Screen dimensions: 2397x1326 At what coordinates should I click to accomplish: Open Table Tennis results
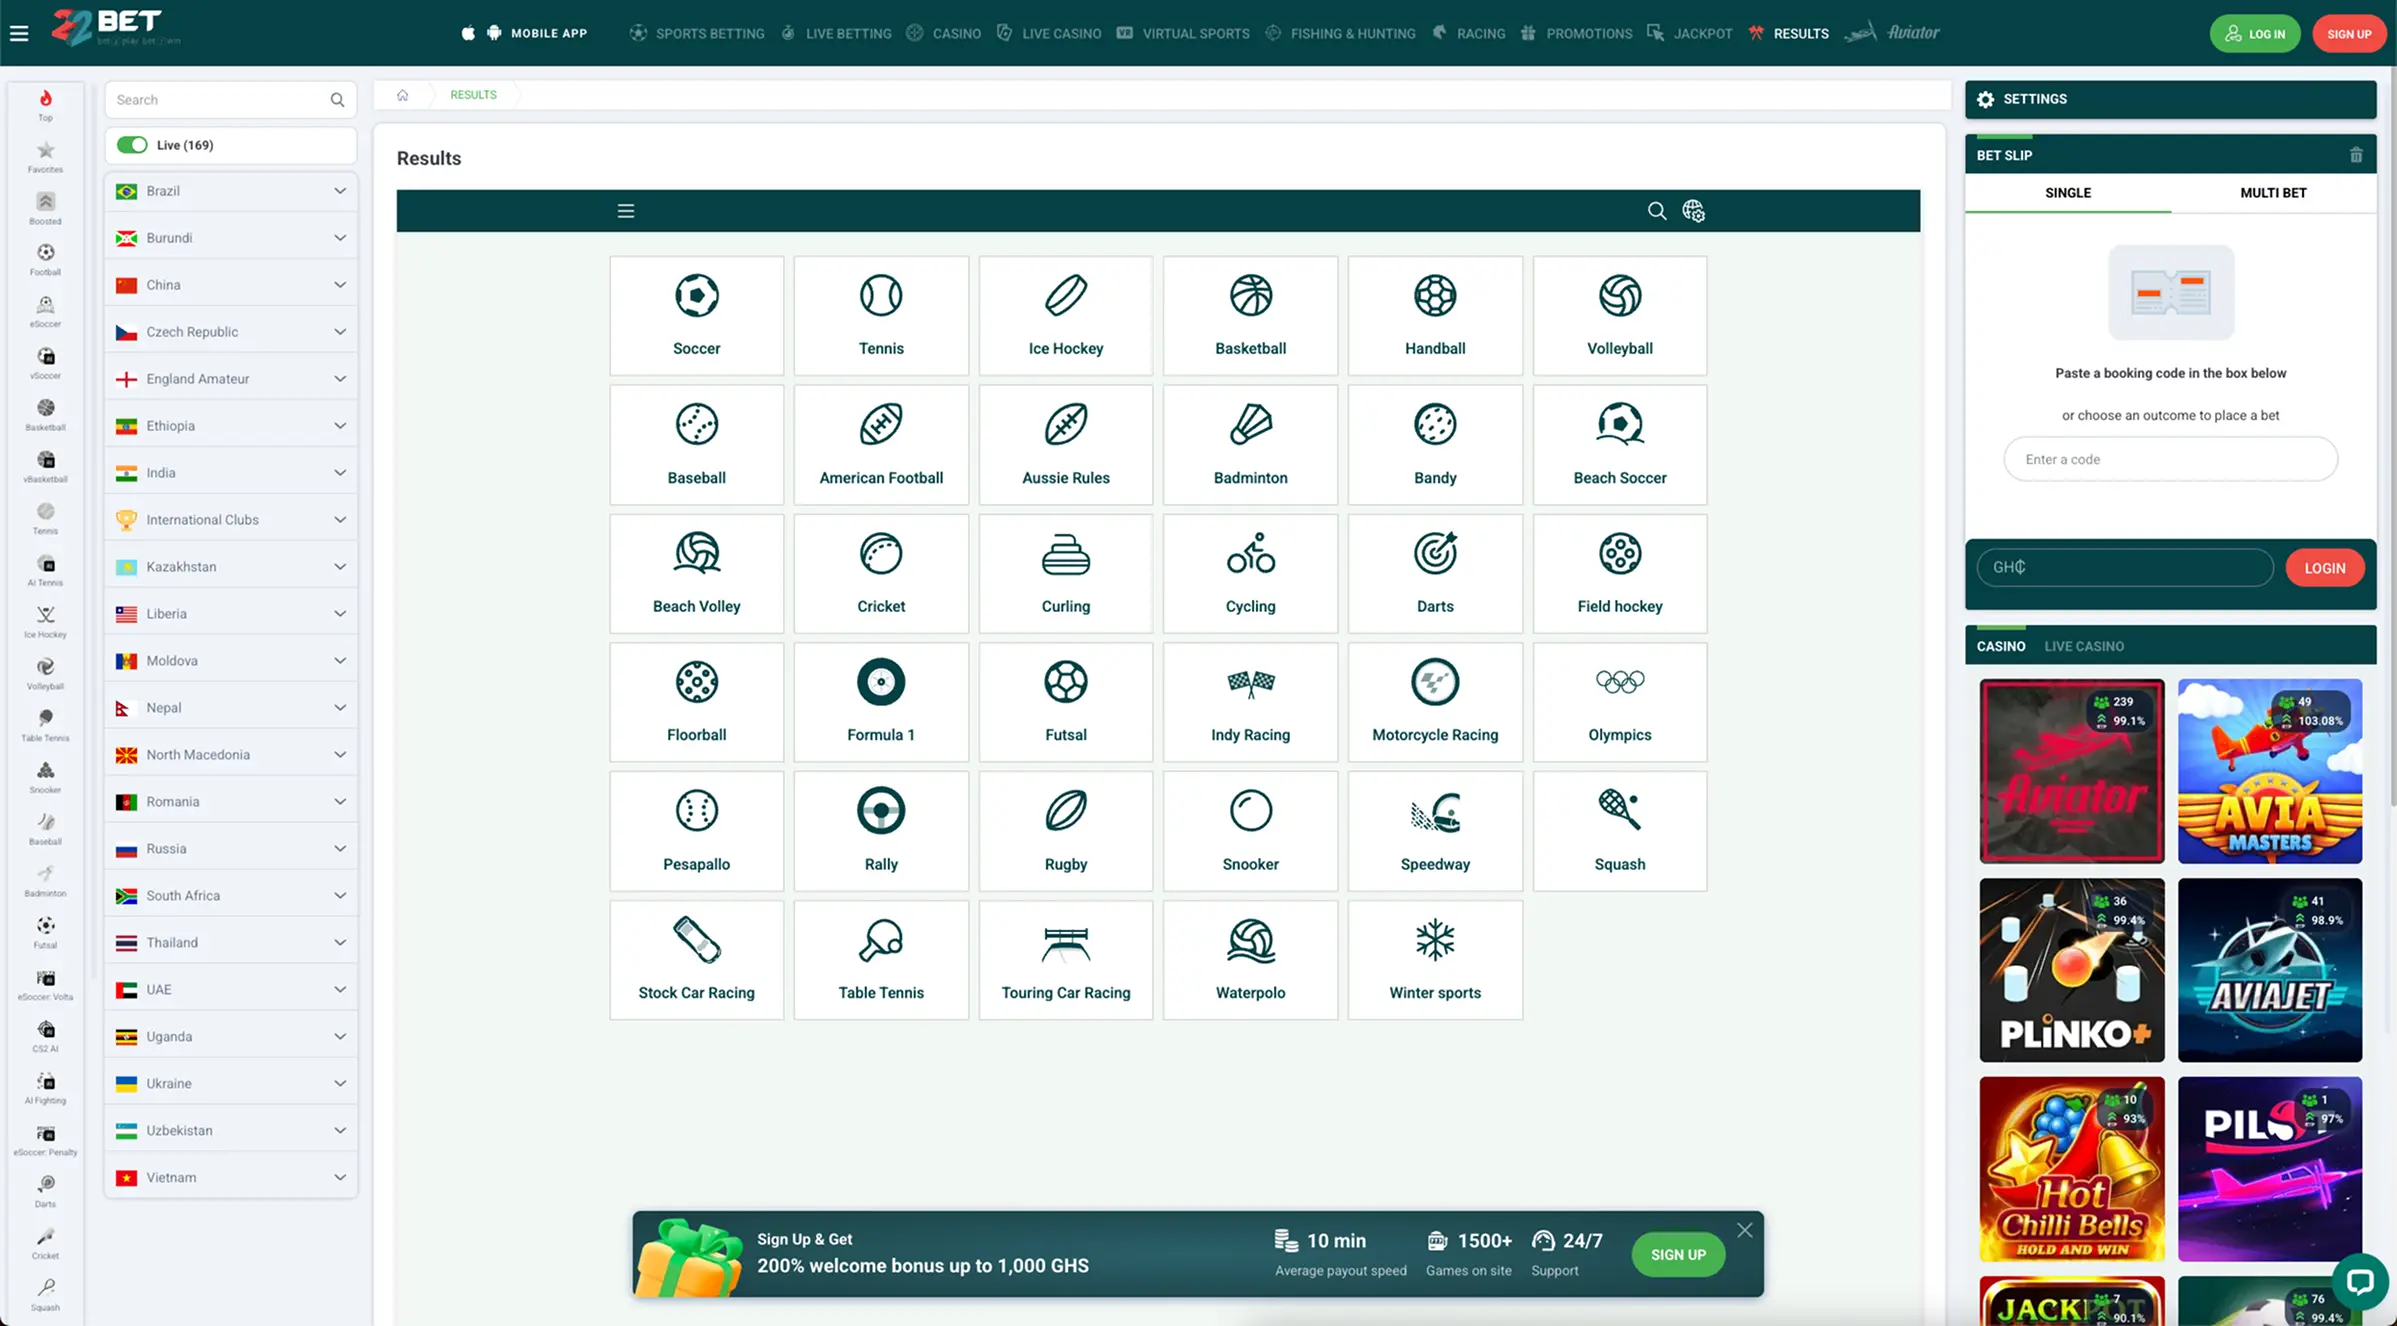tap(881, 959)
